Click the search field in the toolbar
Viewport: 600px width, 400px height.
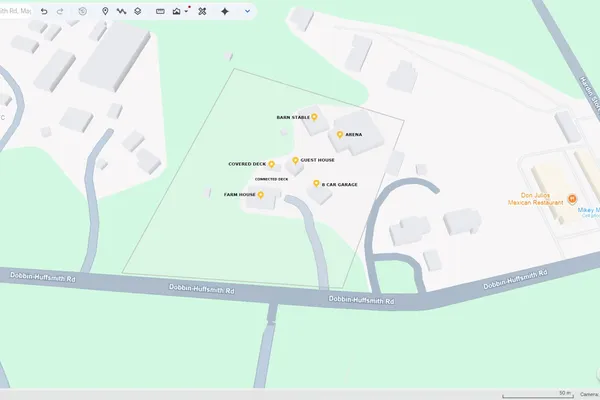(16, 11)
